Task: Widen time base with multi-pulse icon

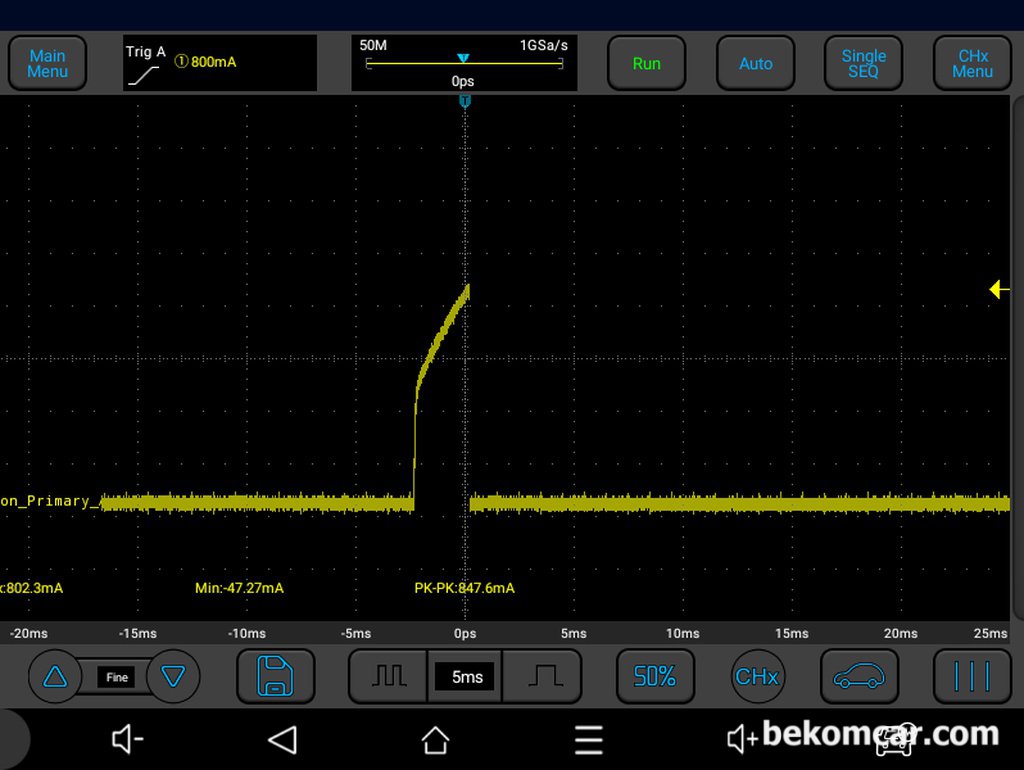Action: (388, 676)
